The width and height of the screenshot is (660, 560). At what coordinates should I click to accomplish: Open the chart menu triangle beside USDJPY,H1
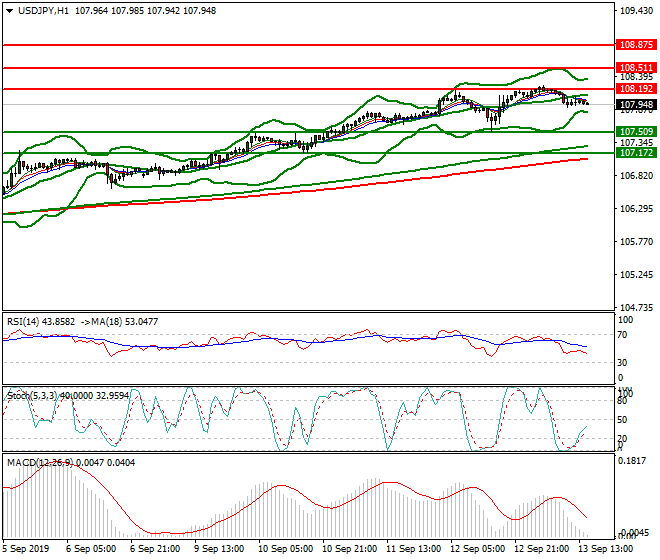[9, 11]
